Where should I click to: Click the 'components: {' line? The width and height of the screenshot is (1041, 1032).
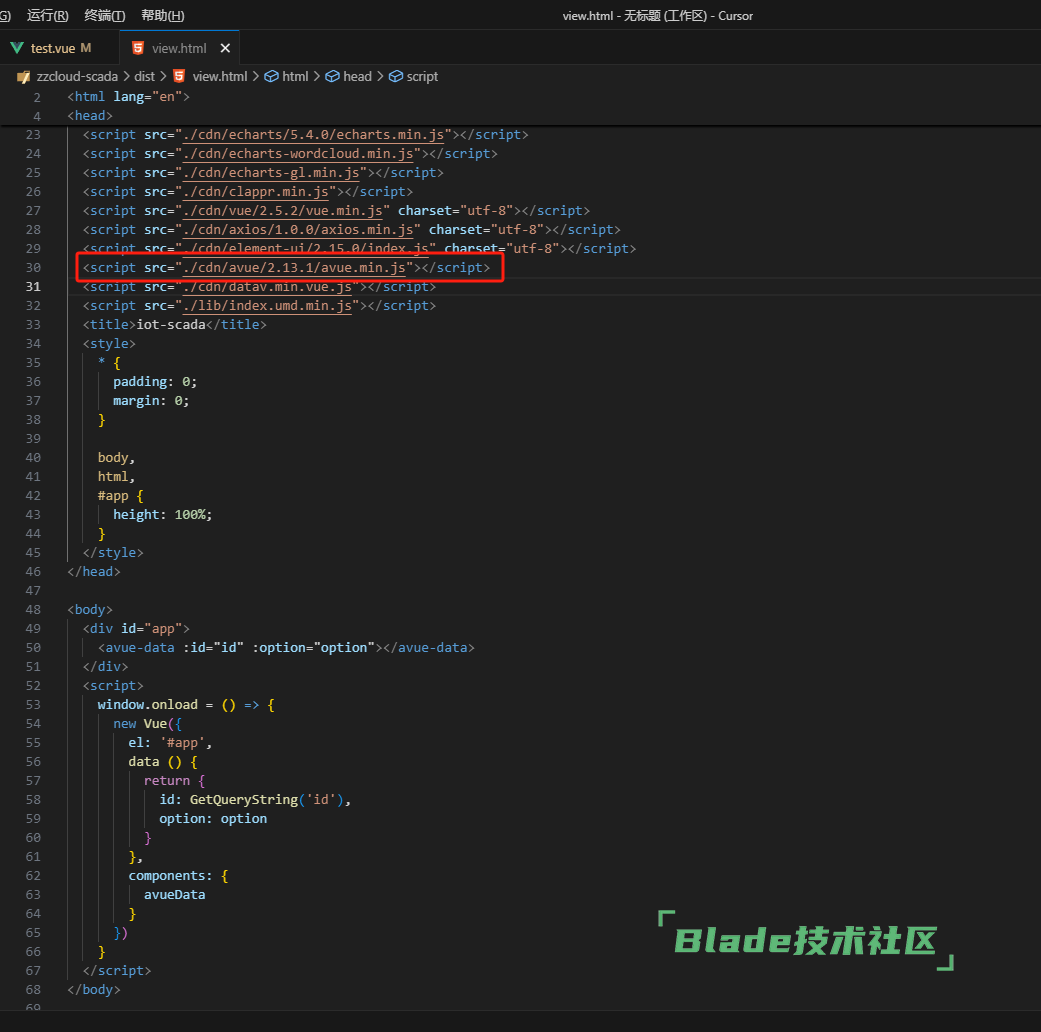(179, 876)
